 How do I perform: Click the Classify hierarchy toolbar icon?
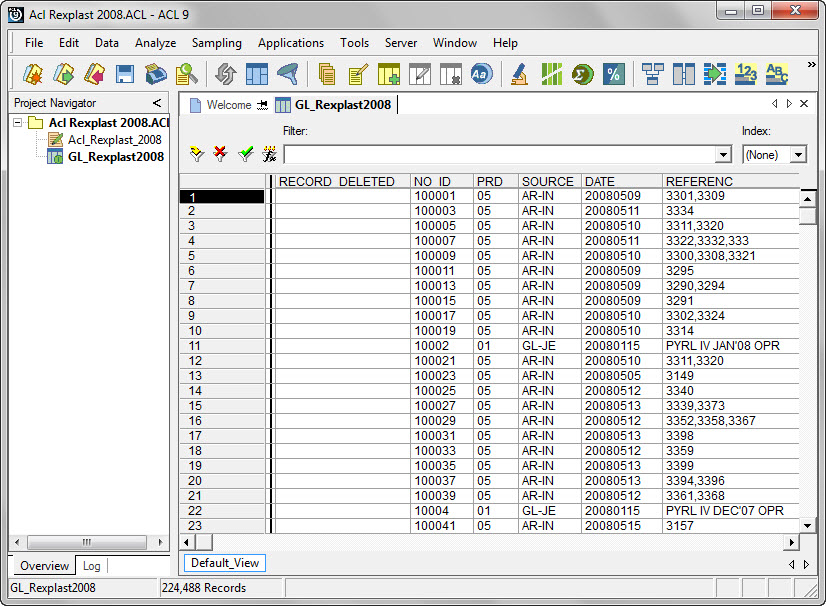[653, 74]
